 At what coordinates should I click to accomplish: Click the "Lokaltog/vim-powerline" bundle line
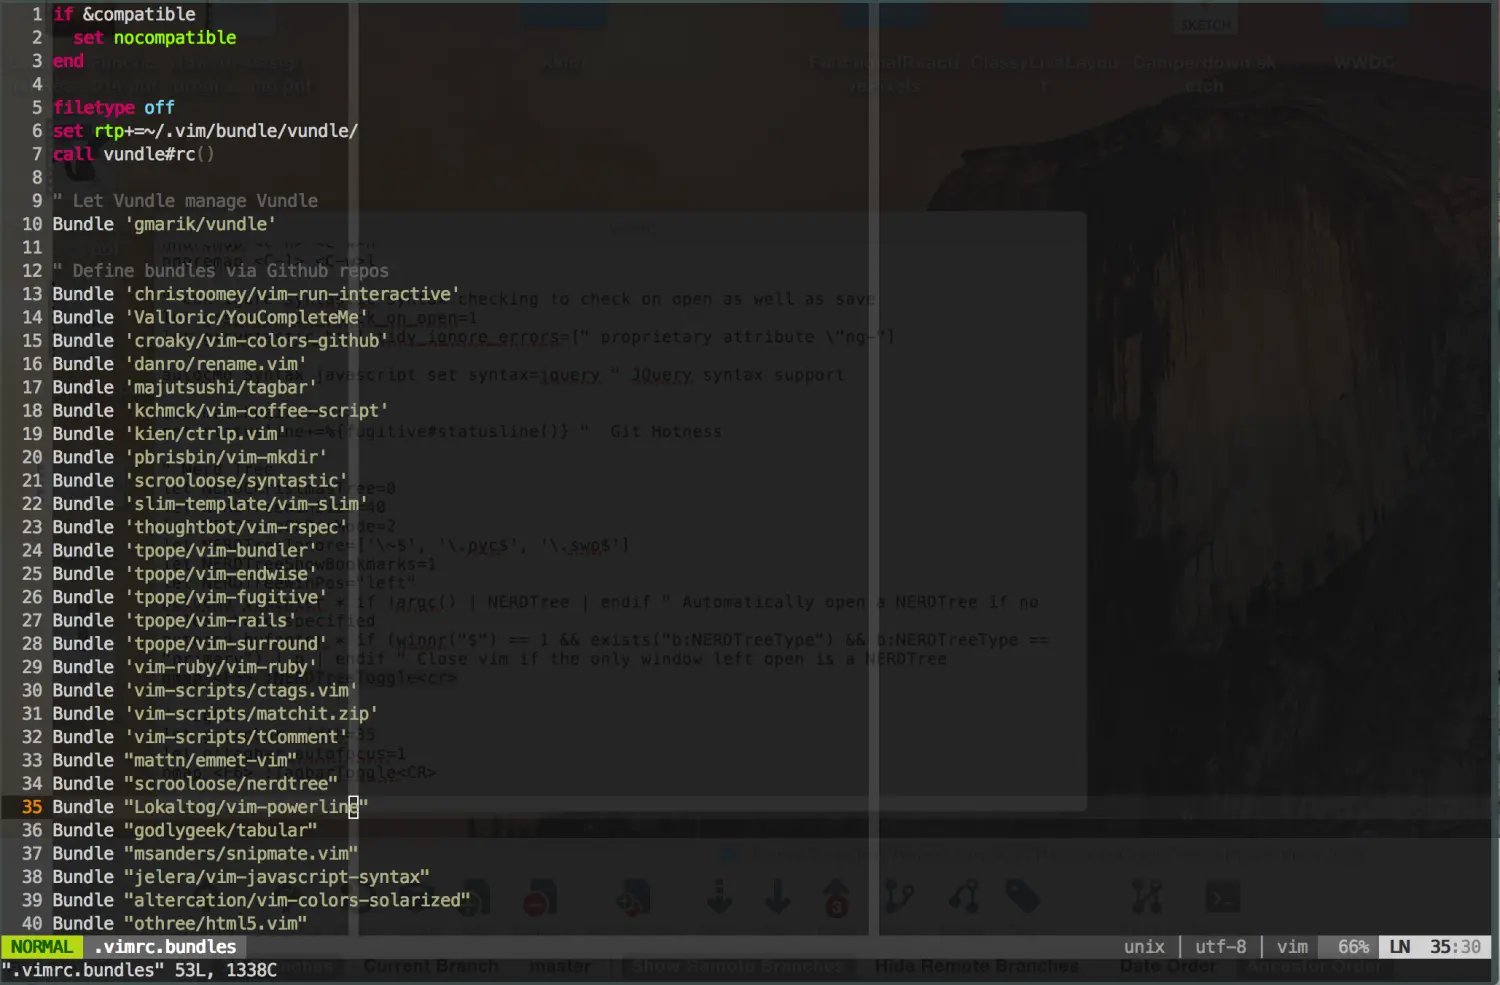210,807
